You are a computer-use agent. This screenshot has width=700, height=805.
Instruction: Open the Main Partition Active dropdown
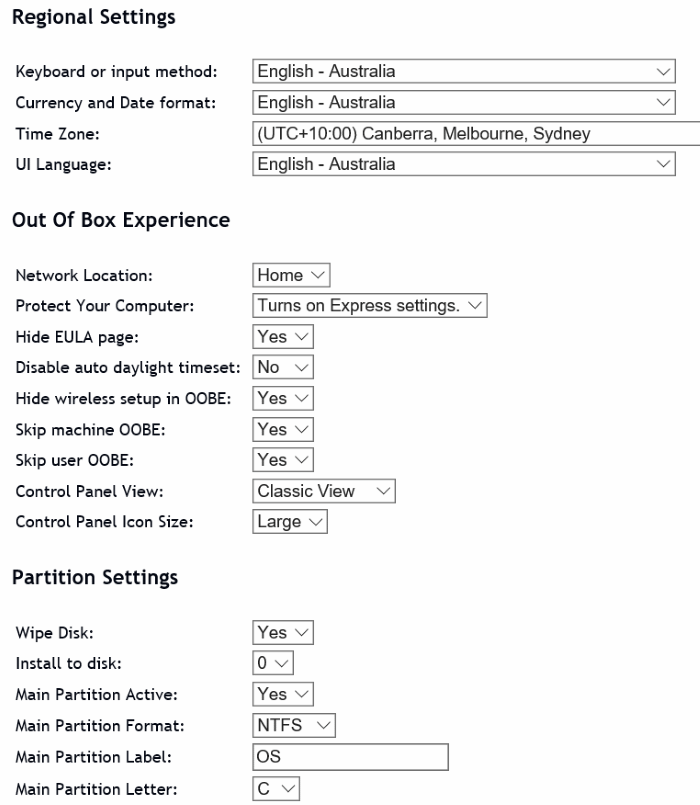pos(283,694)
